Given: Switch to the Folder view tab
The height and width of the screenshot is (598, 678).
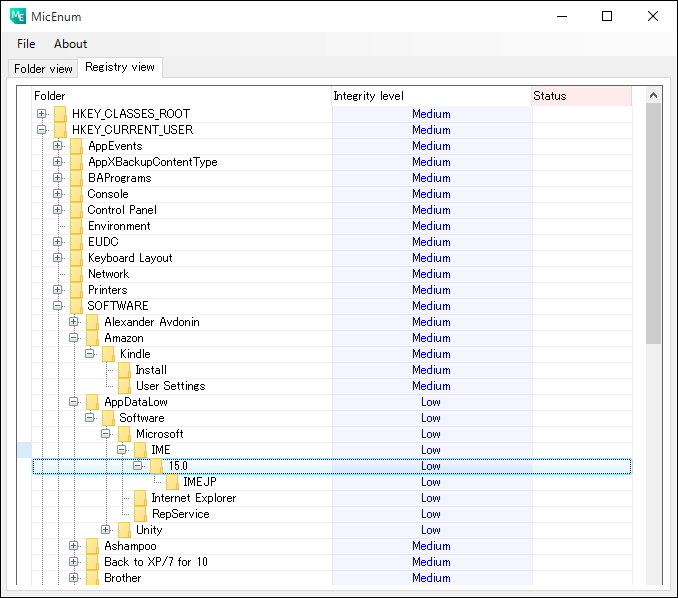Looking at the screenshot, I should [x=43, y=69].
